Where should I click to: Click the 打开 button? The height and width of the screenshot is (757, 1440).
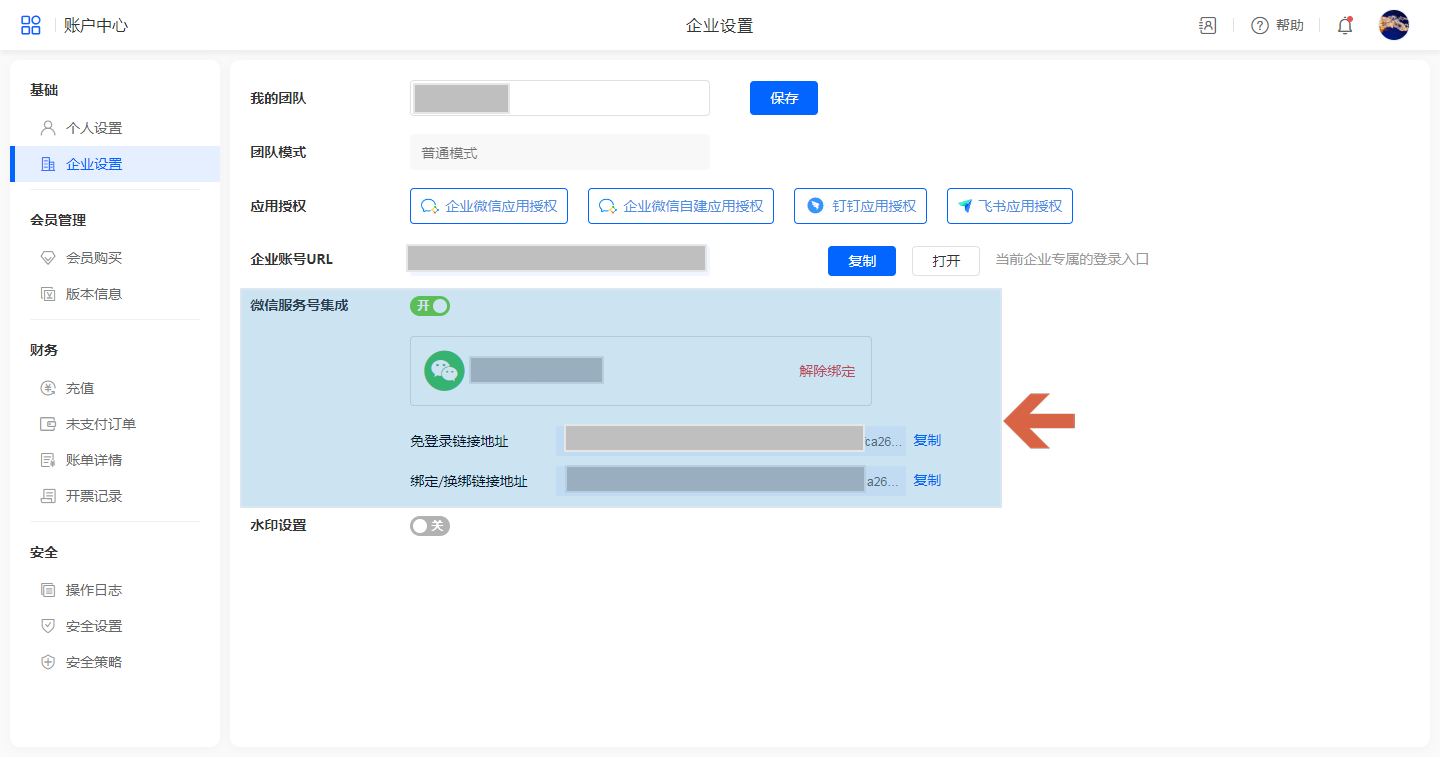pyautogui.click(x=945, y=261)
